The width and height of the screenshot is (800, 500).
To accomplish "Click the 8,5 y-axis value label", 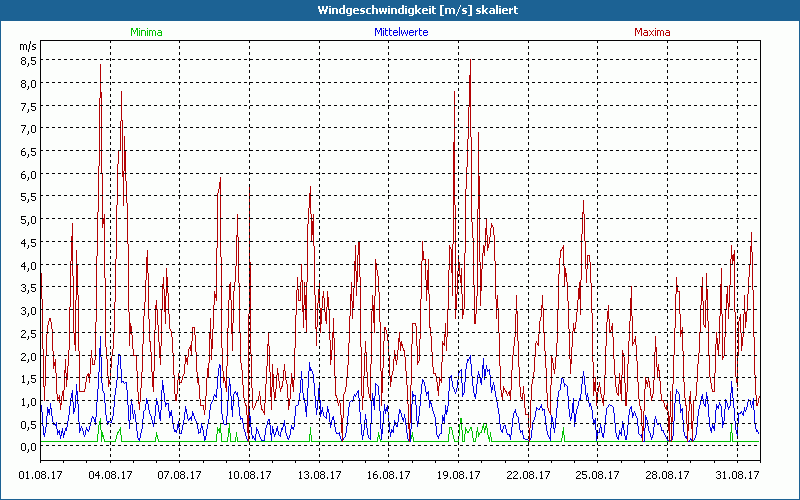I will coord(28,60).
